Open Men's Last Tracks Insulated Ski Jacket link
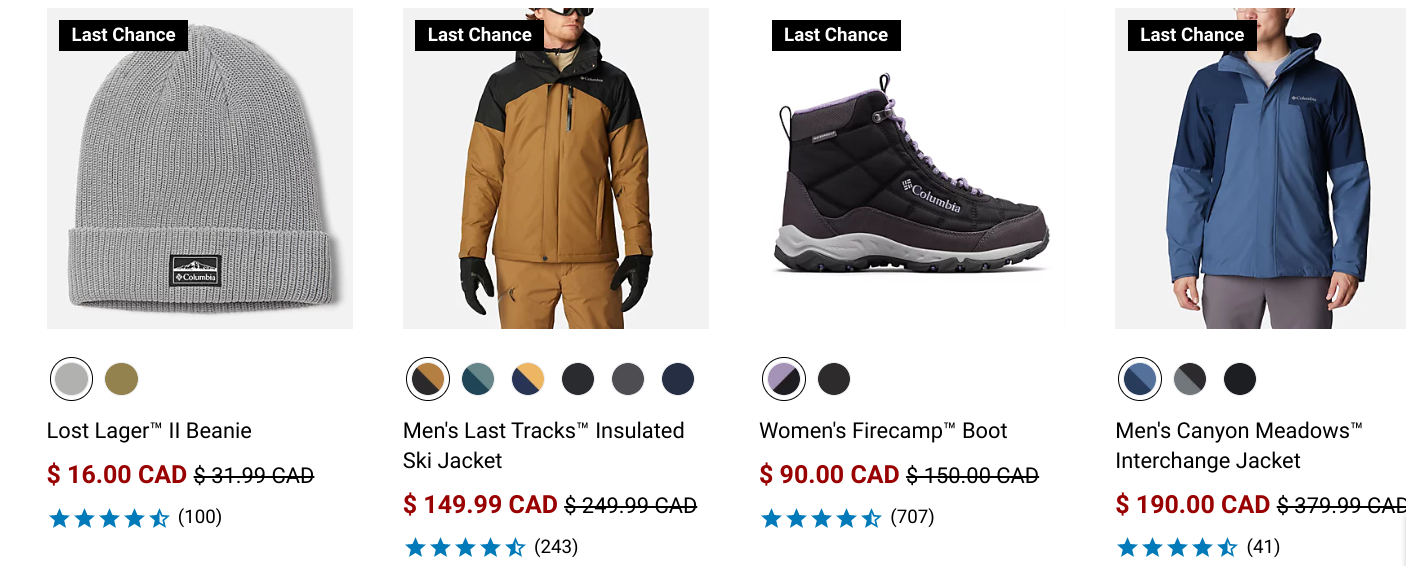Viewport: 1406px width, 566px height. point(544,446)
